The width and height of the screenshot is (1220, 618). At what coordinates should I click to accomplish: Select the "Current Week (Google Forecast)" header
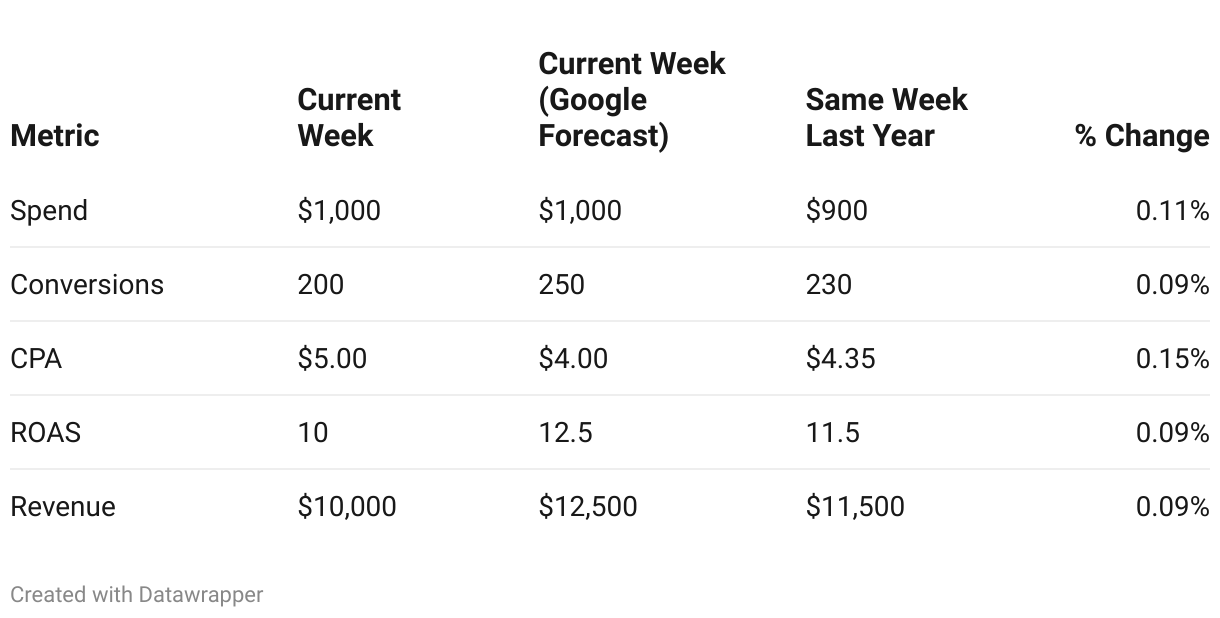pos(631,99)
